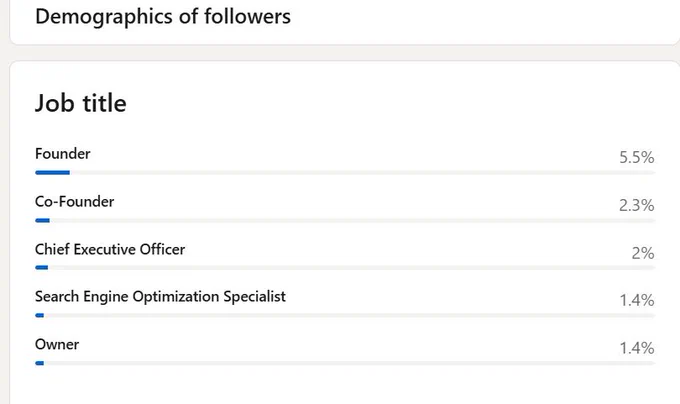Click the Founder blue progress bar

point(52,173)
